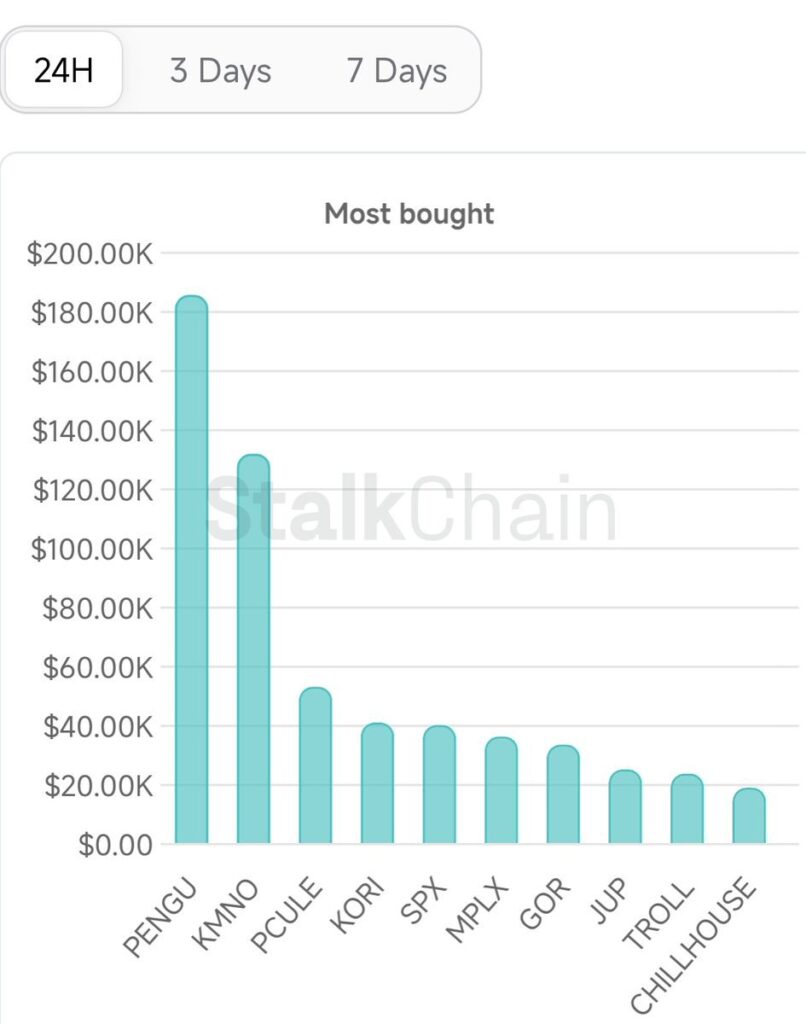806x1024 pixels.
Task: Select the 24H time range tab
Action: [x=63, y=71]
